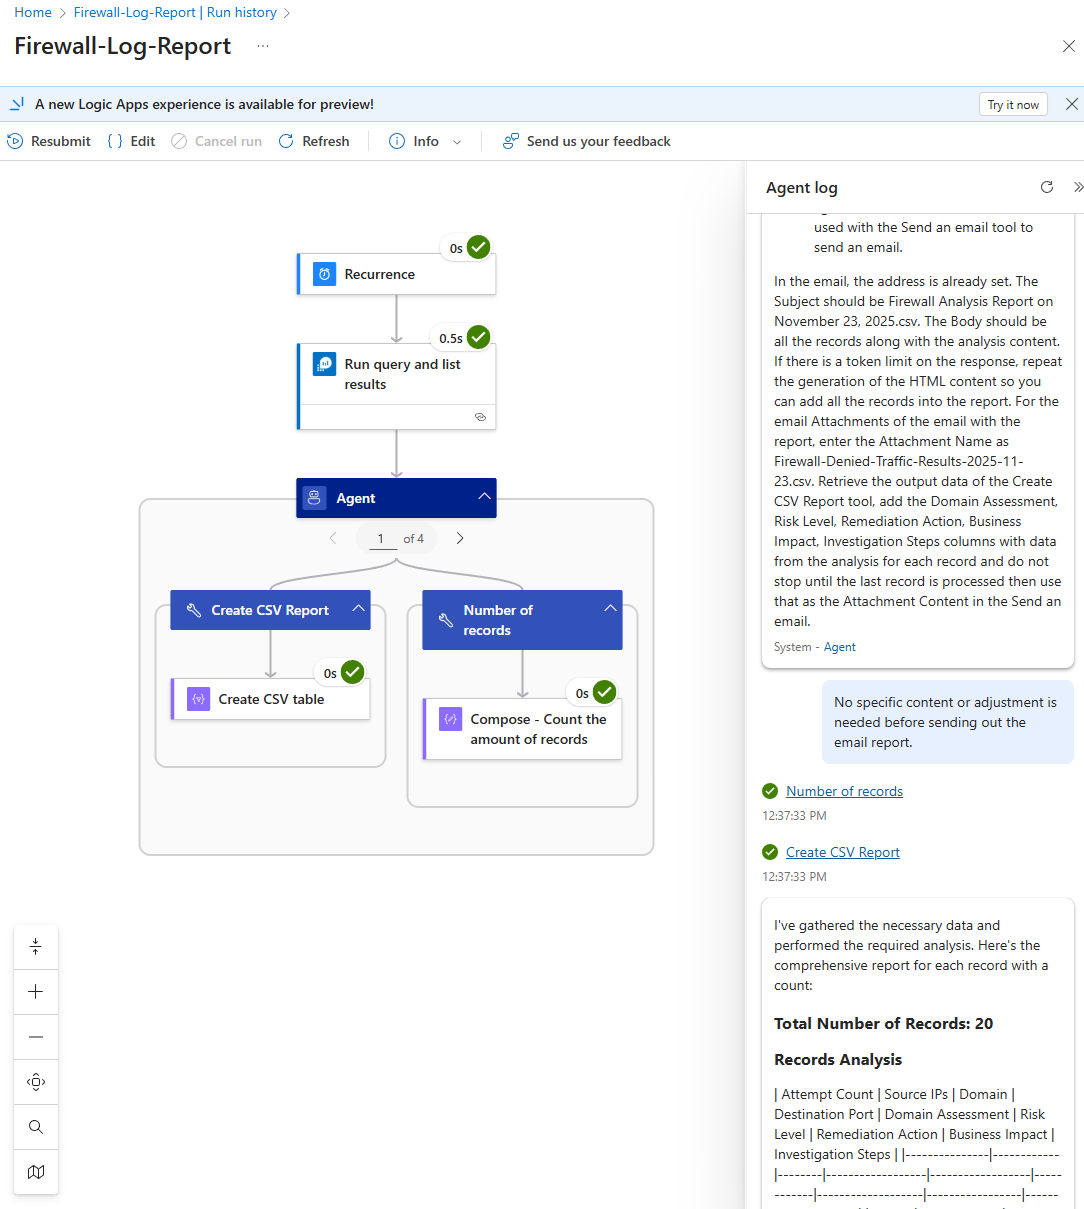
Task: Fit workflow to view on canvas
Action: tap(36, 1082)
